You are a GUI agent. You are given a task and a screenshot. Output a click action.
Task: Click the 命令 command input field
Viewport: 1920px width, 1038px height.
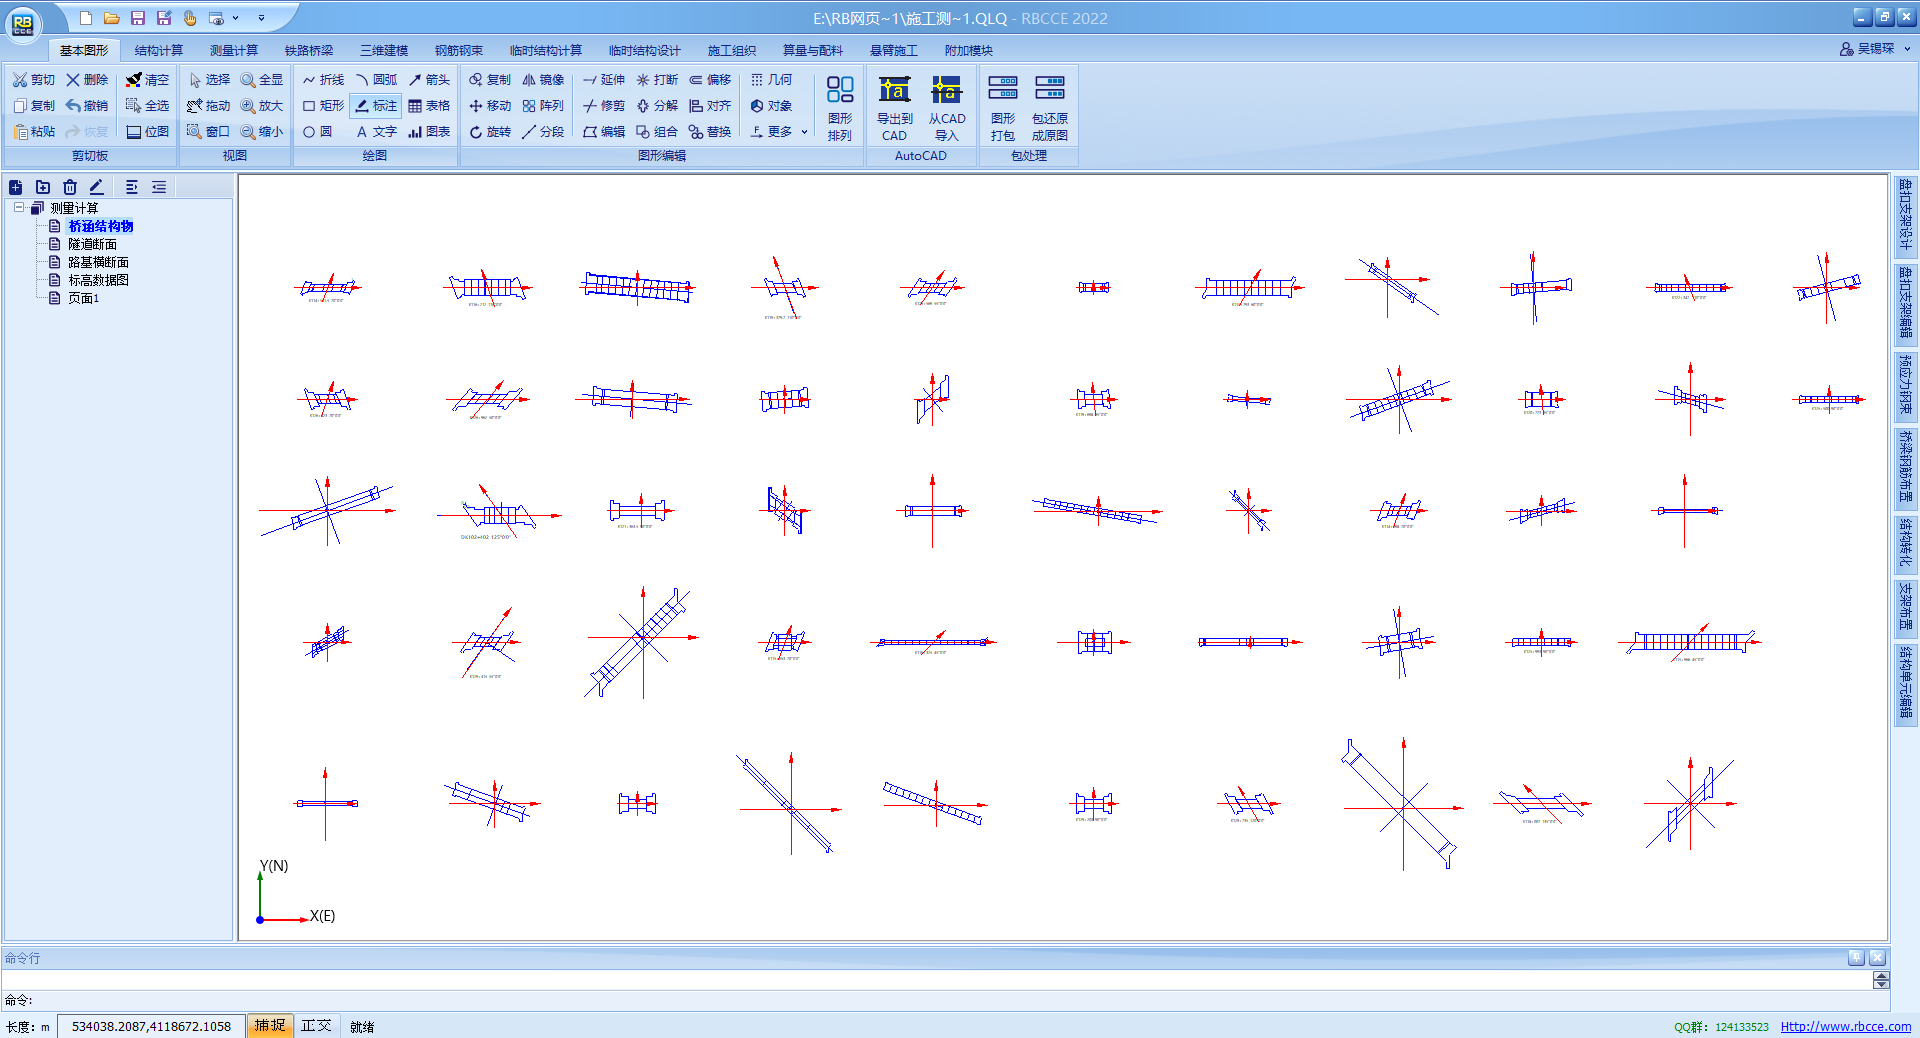[940, 1000]
